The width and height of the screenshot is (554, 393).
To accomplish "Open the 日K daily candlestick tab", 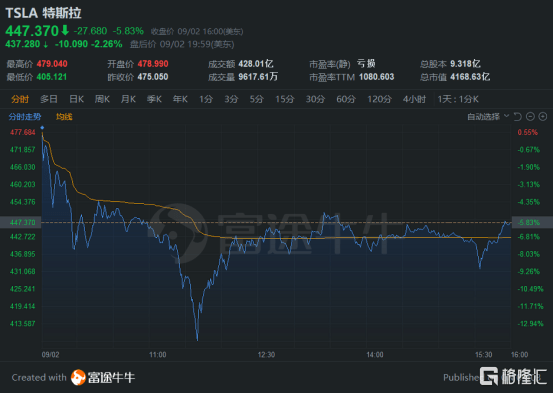I will pos(76,99).
